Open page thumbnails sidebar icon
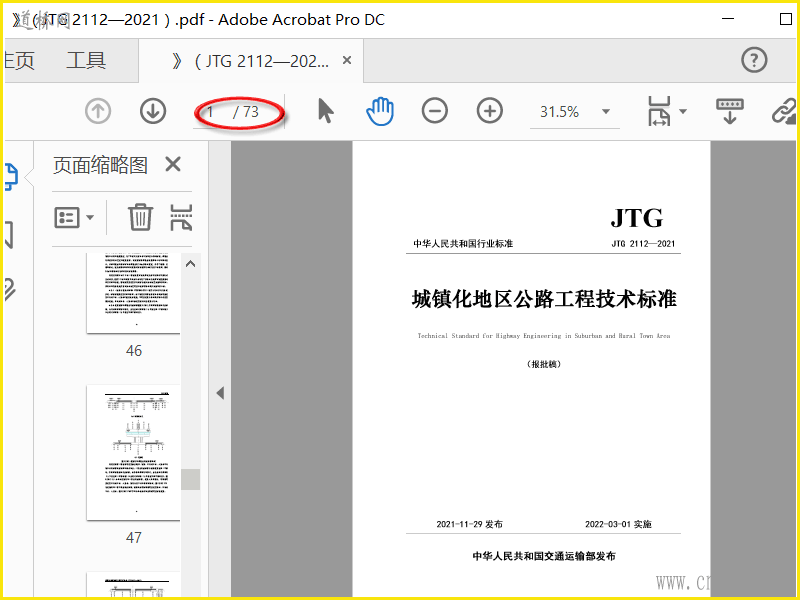The image size is (800, 600). (11, 177)
